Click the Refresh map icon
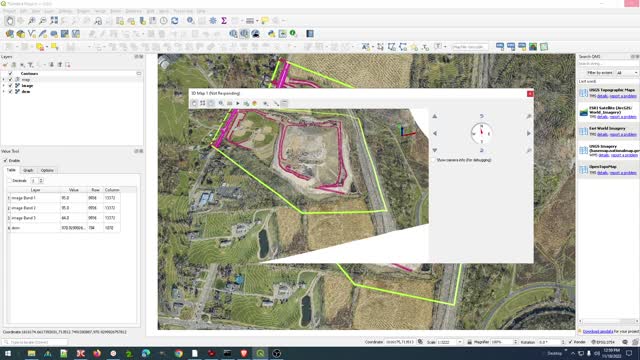Image resolution: width=640 pixels, height=360 pixels. pos(175,20)
